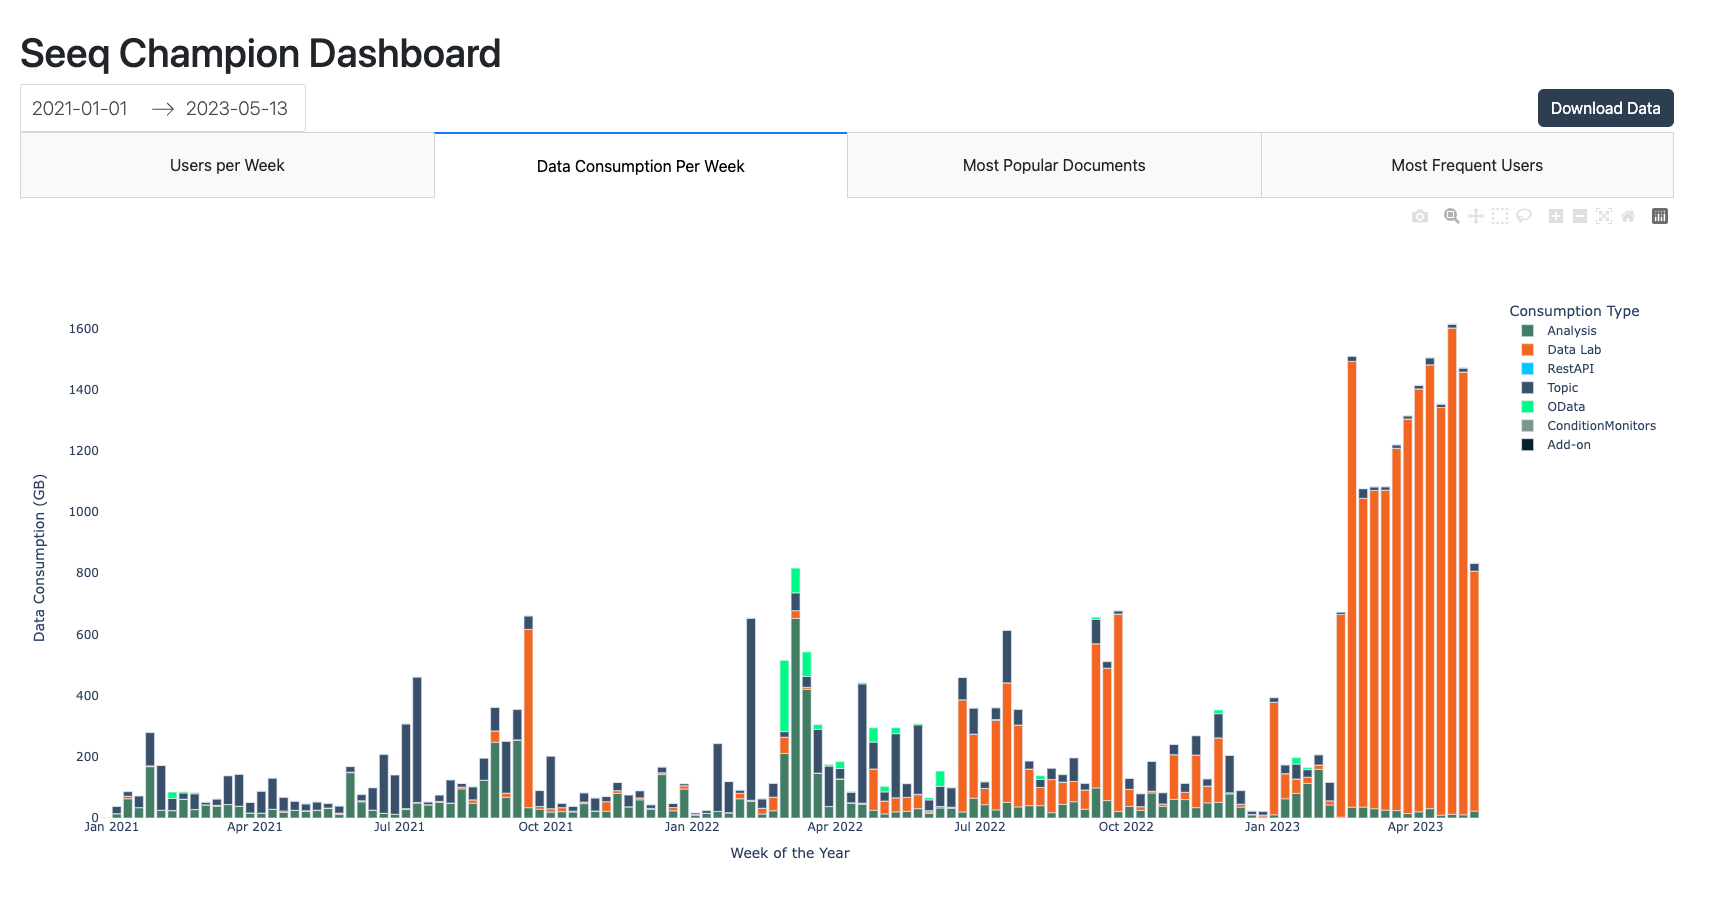This screenshot has height=913, width=1717.
Task: Click the Zoom out minus icon
Action: coord(1580,216)
